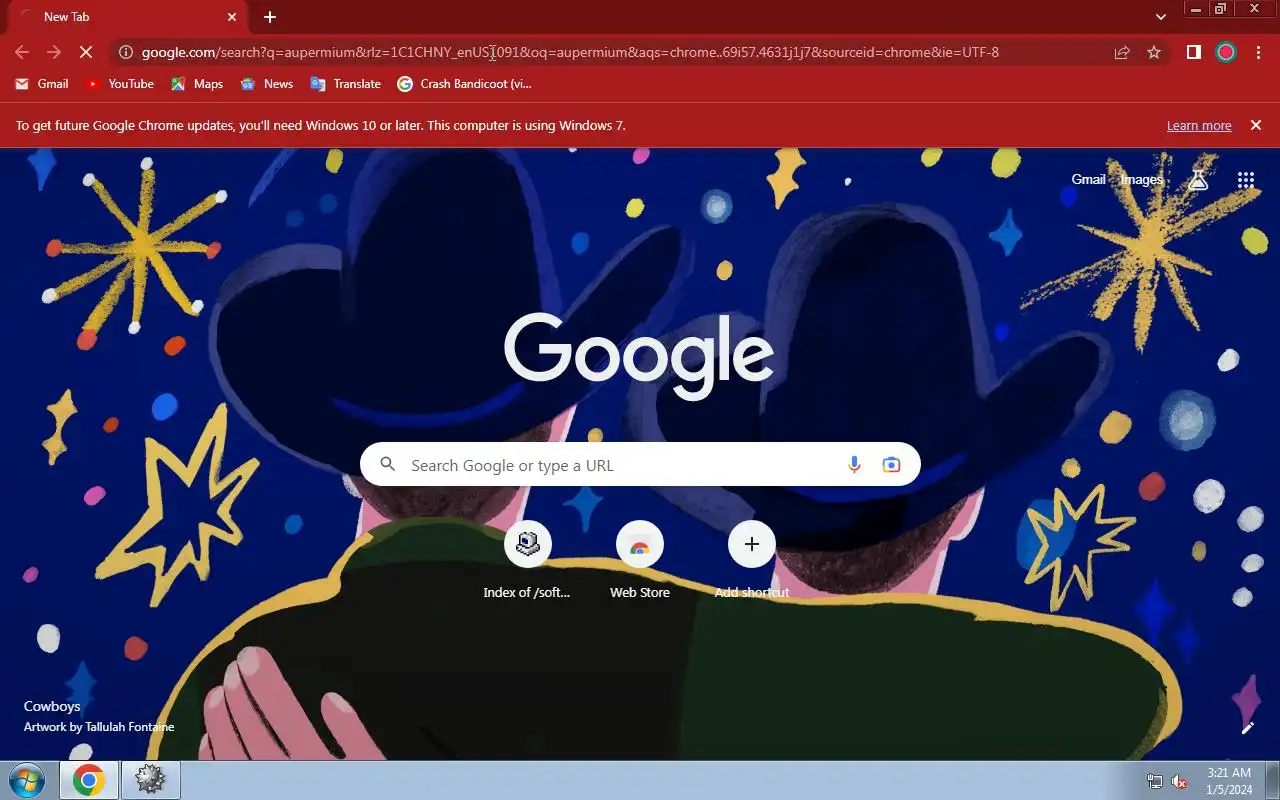1280x800 pixels.
Task: Open the Chrome profile avatar
Action: pyautogui.click(x=1226, y=52)
